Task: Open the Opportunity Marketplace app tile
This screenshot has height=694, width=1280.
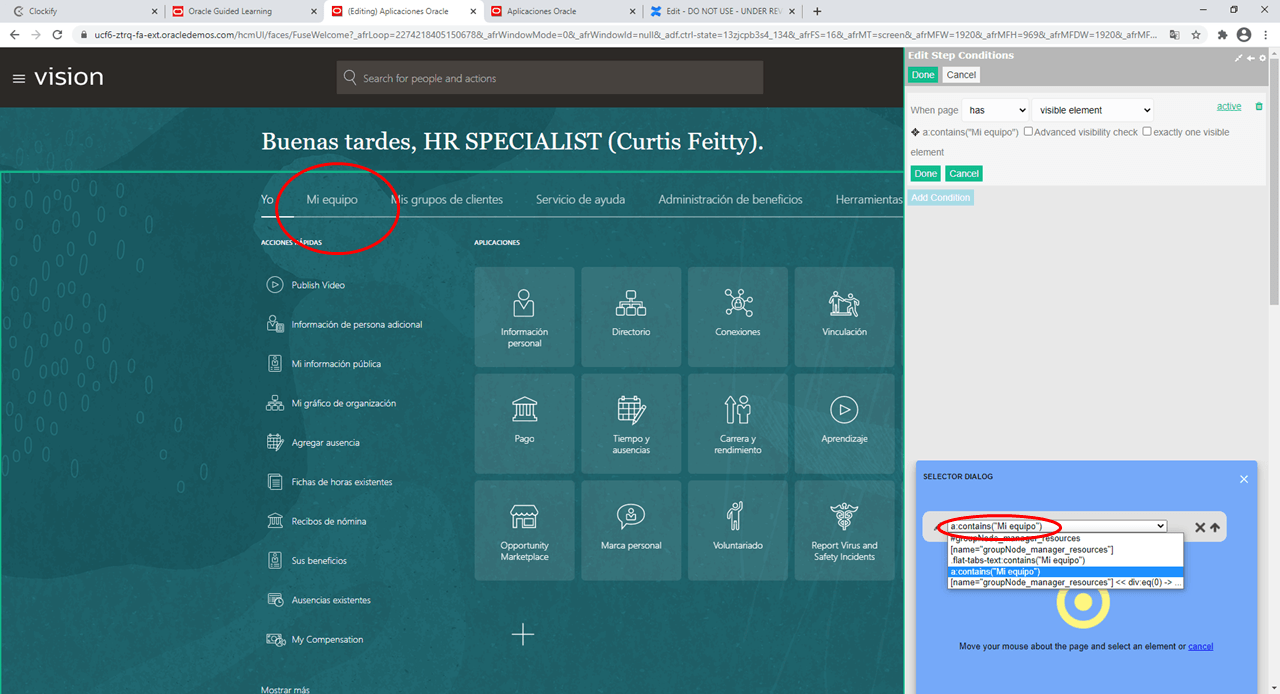Action: pyautogui.click(x=524, y=530)
